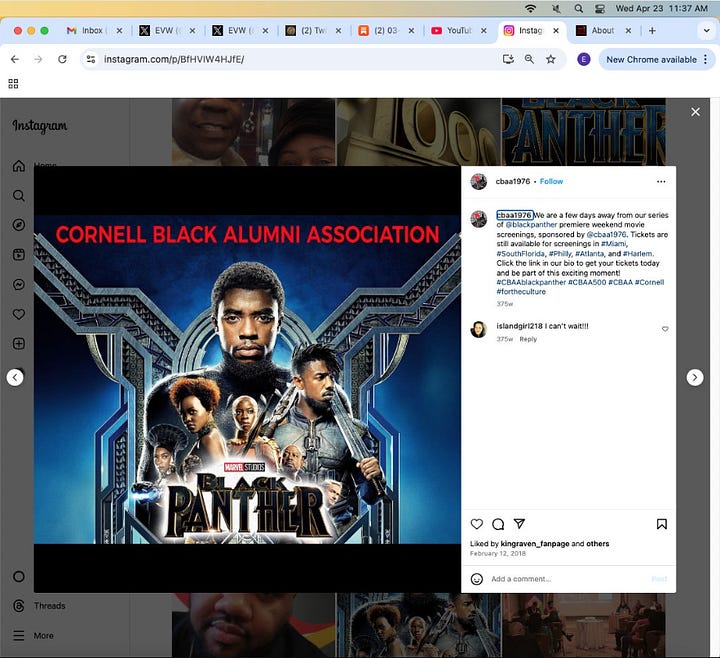Open post options three-dot menu
The image size is (720, 658).
661,181
